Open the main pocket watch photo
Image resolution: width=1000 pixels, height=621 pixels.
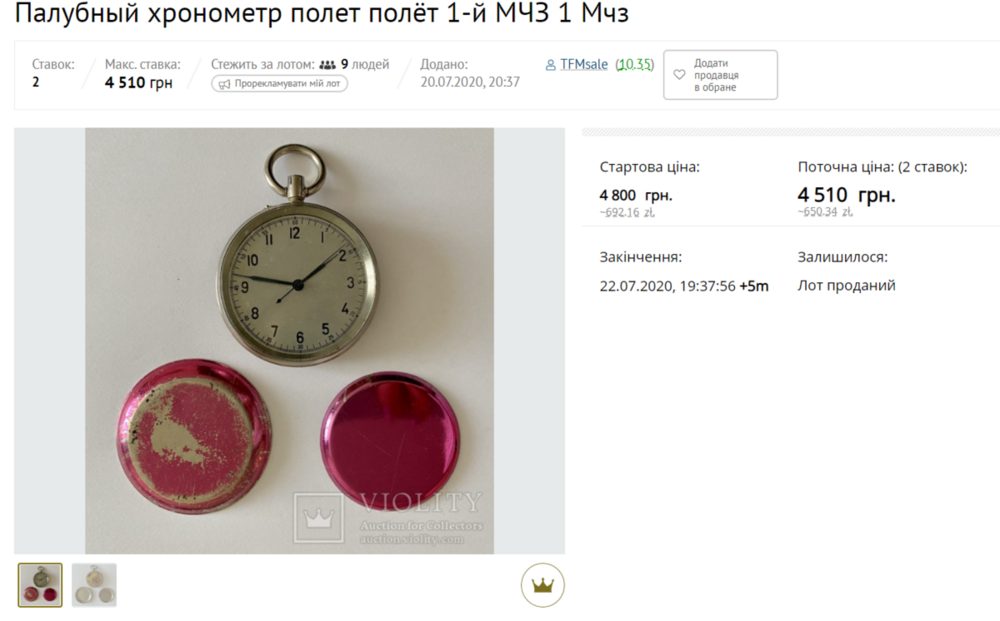[x=290, y=340]
